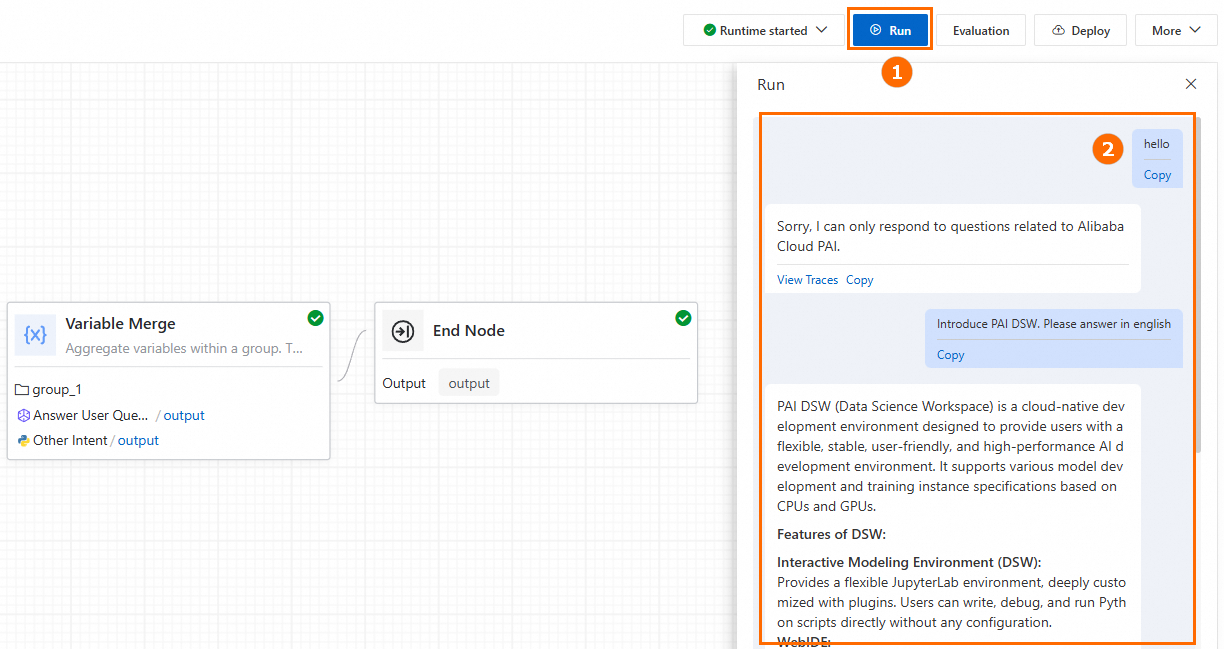The image size is (1224, 649).
Task: Open View Traces for the Sorry reply
Action: tap(807, 280)
